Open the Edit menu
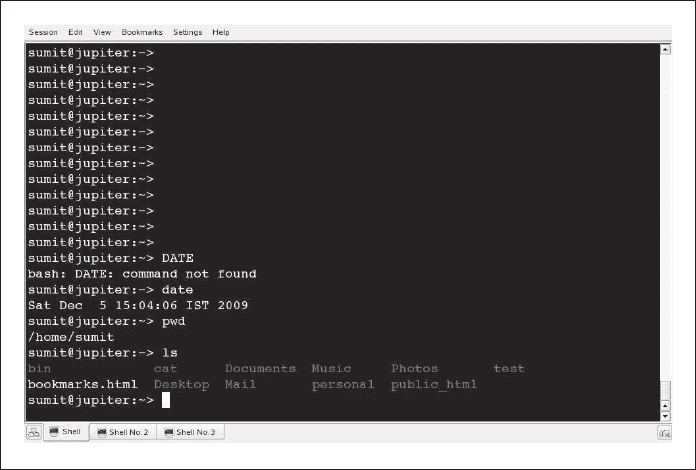 pos(75,32)
